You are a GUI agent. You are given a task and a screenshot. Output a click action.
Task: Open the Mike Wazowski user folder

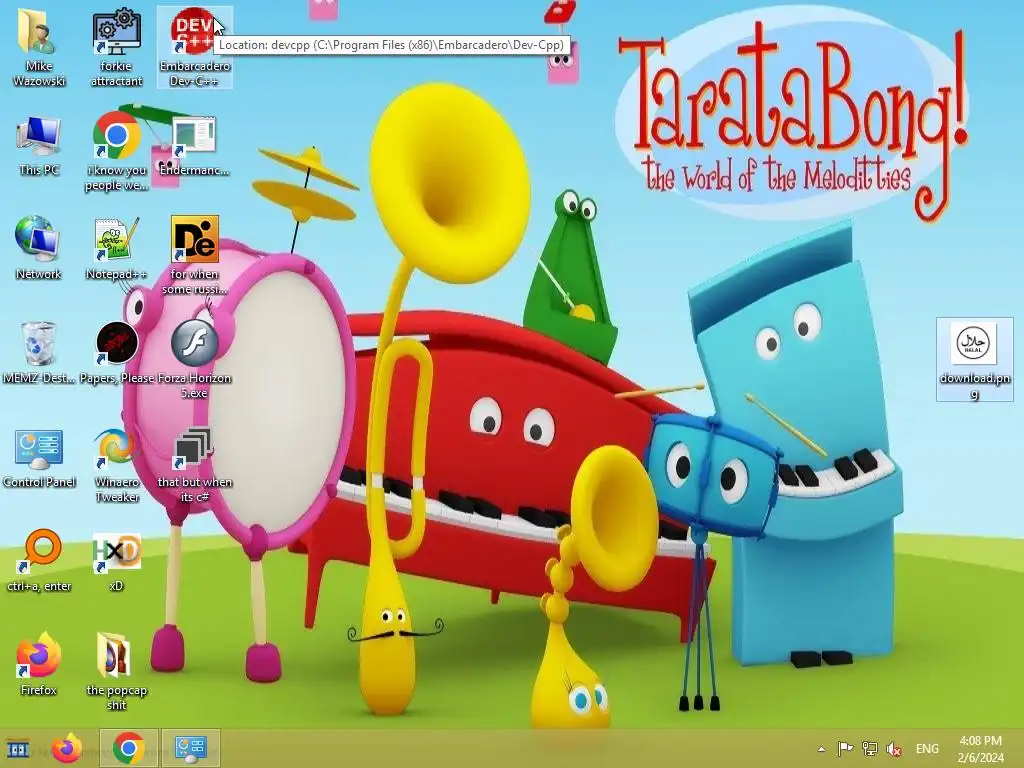(x=39, y=47)
